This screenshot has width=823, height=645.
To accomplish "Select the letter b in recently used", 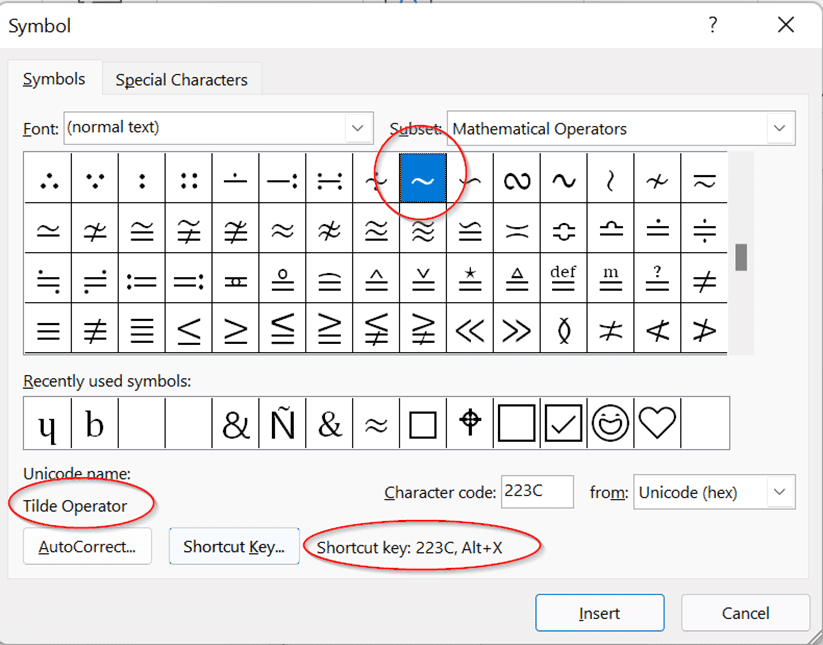I will coord(95,423).
